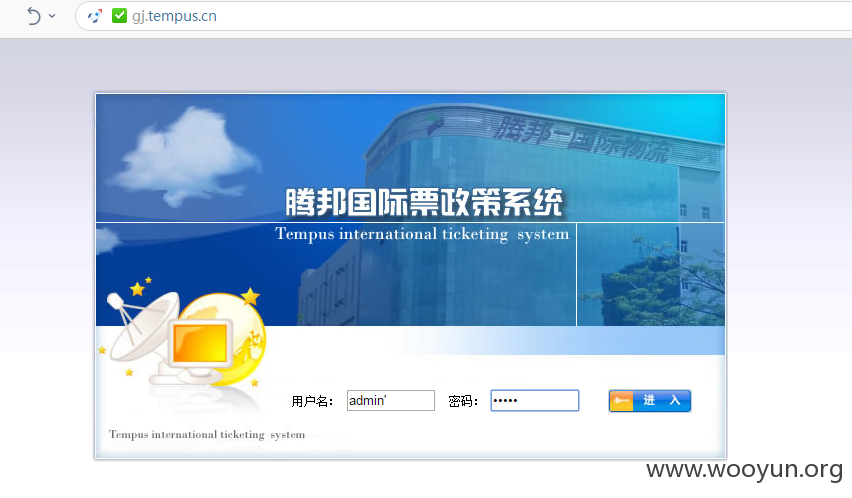
Task: Open the dropdown arrow next to back icon
Action: [x=52, y=16]
